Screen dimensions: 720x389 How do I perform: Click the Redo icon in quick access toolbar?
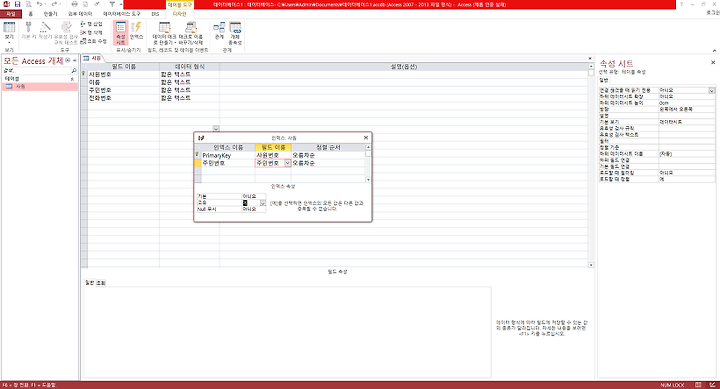54,4
